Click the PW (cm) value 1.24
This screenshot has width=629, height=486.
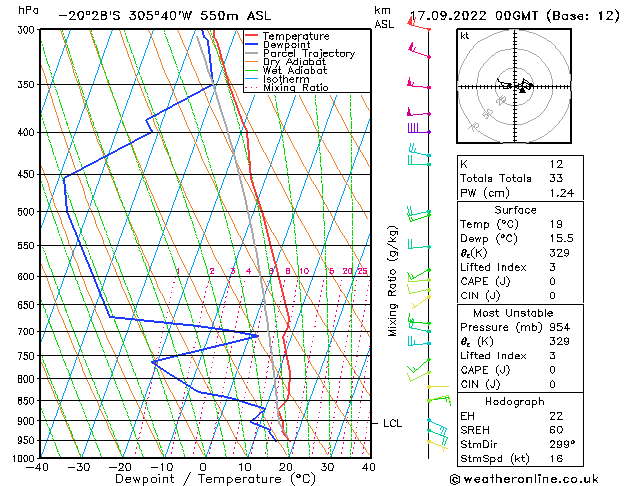(562, 193)
